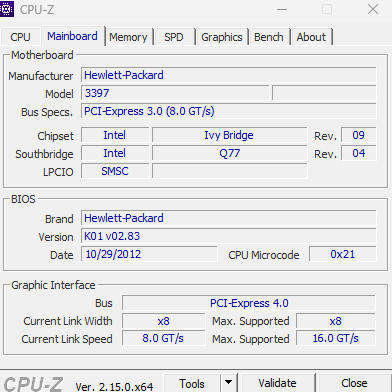Expand the Tools dropdown arrow
Viewport: 392px width, 392px height.
pyautogui.click(x=228, y=383)
